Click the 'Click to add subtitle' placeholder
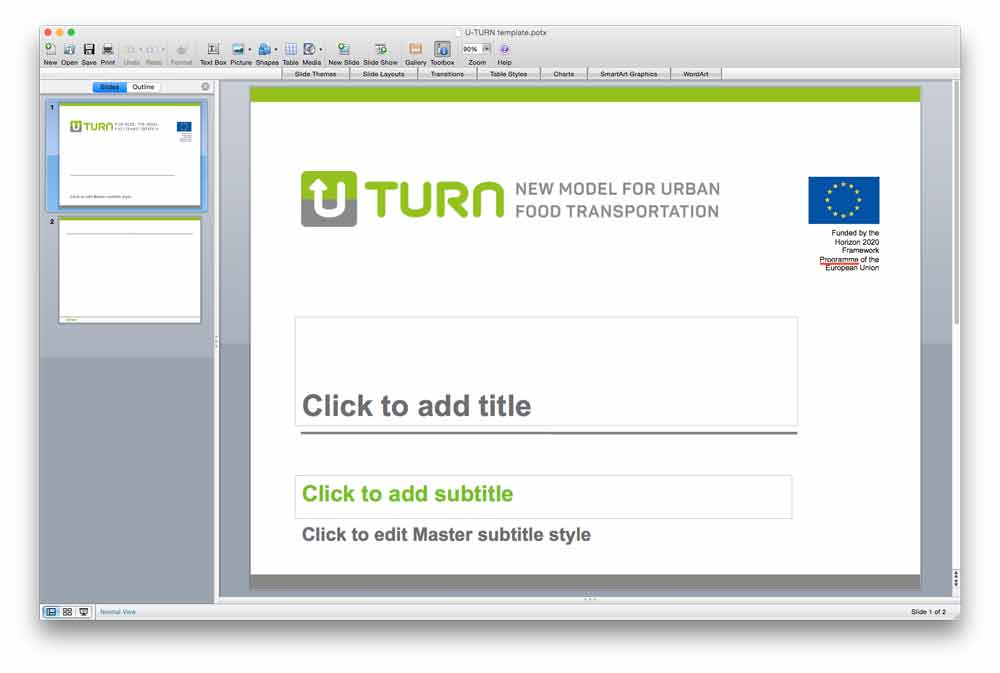Viewport: 1000px width, 673px height. click(x=543, y=496)
